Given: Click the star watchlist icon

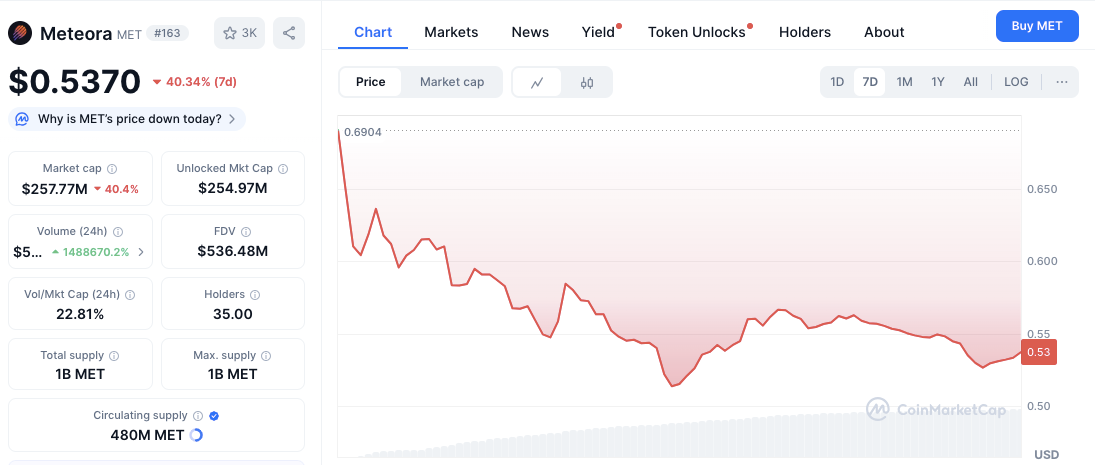Looking at the screenshot, I should pos(230,33).
